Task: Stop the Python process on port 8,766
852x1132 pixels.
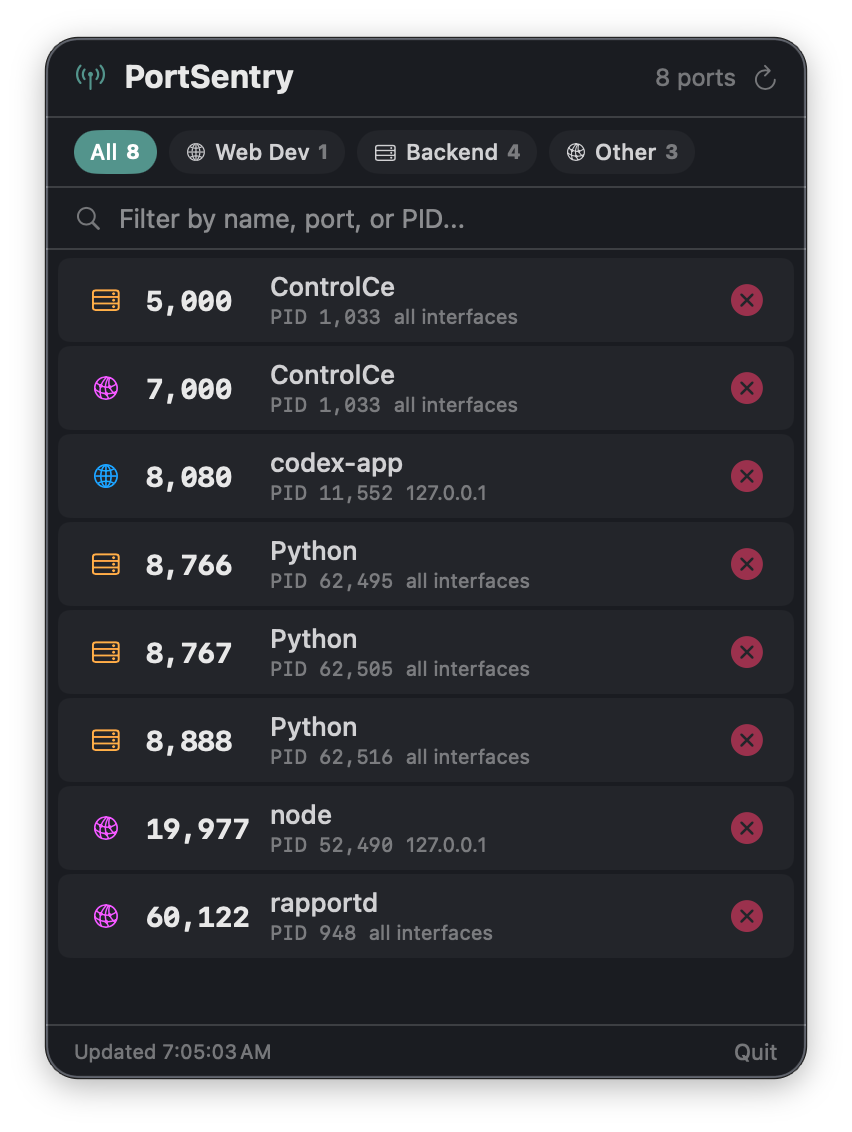Action: (746, 564)
